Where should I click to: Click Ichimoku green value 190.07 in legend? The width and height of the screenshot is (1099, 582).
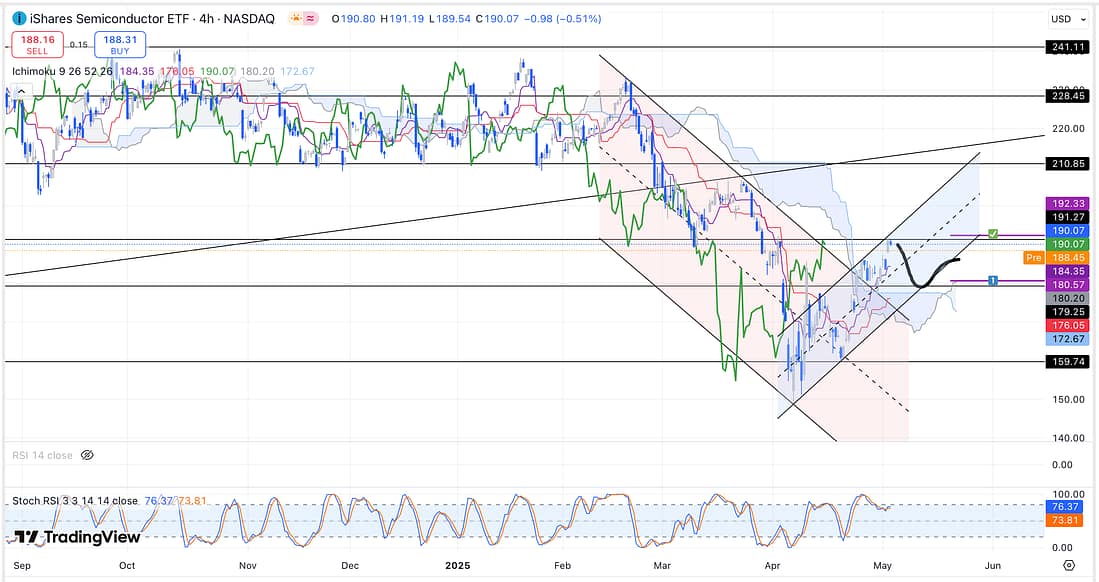(x=217, y=72)
